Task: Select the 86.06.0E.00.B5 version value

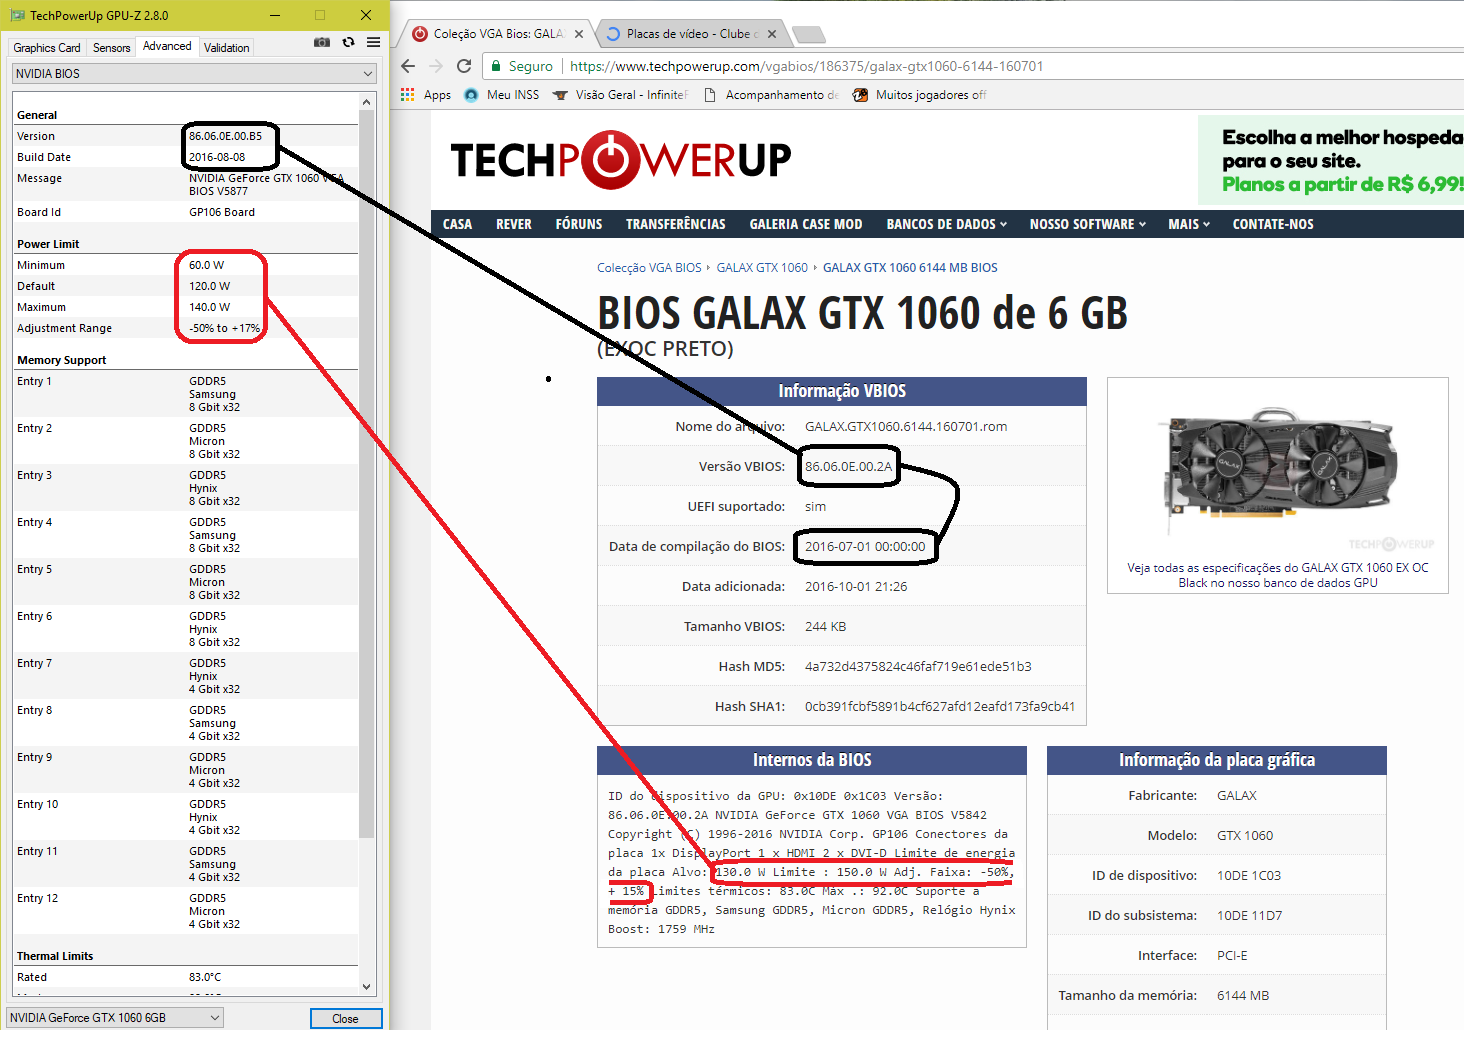Action: click(226, 136)
